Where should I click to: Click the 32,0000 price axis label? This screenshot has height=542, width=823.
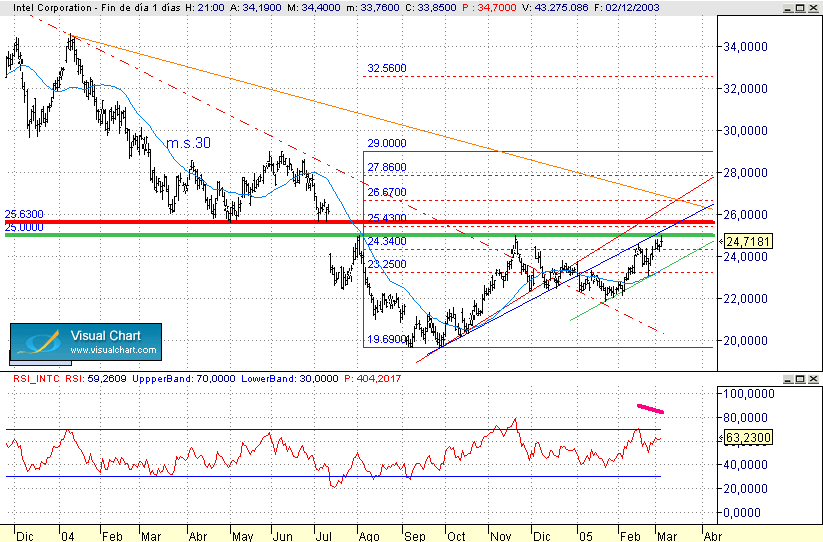coord(745,89)
